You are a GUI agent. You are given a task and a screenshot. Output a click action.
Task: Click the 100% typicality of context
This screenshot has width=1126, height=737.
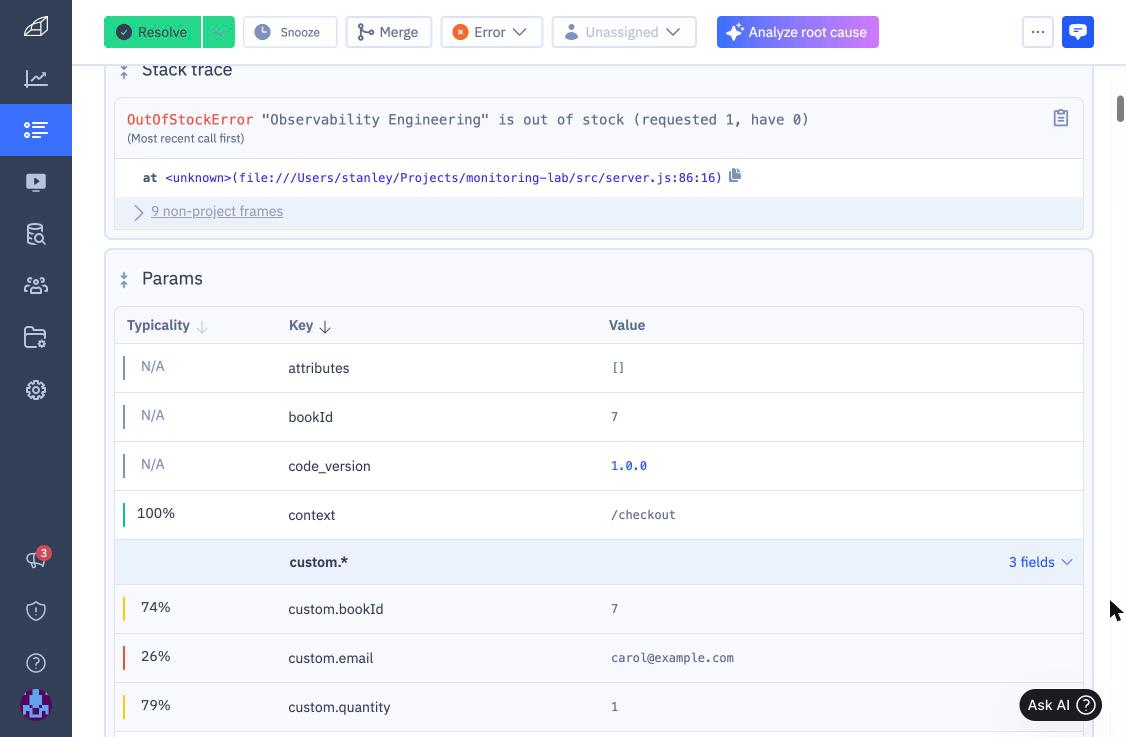click(x=156, y=513)
